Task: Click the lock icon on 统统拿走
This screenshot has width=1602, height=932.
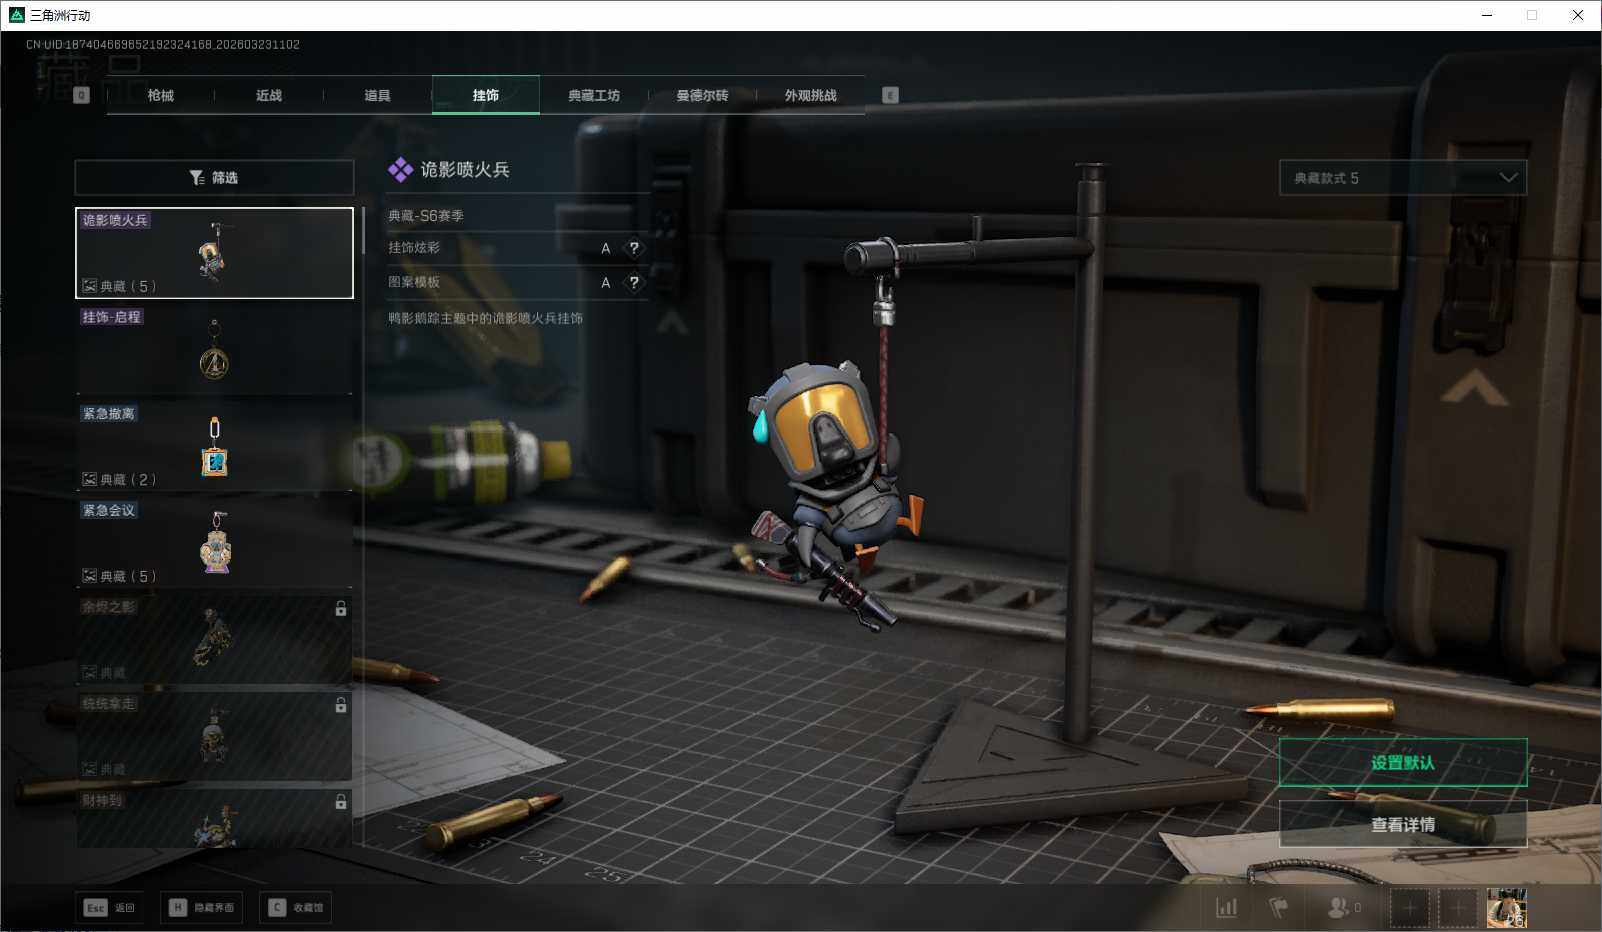Action: (341, 705)
